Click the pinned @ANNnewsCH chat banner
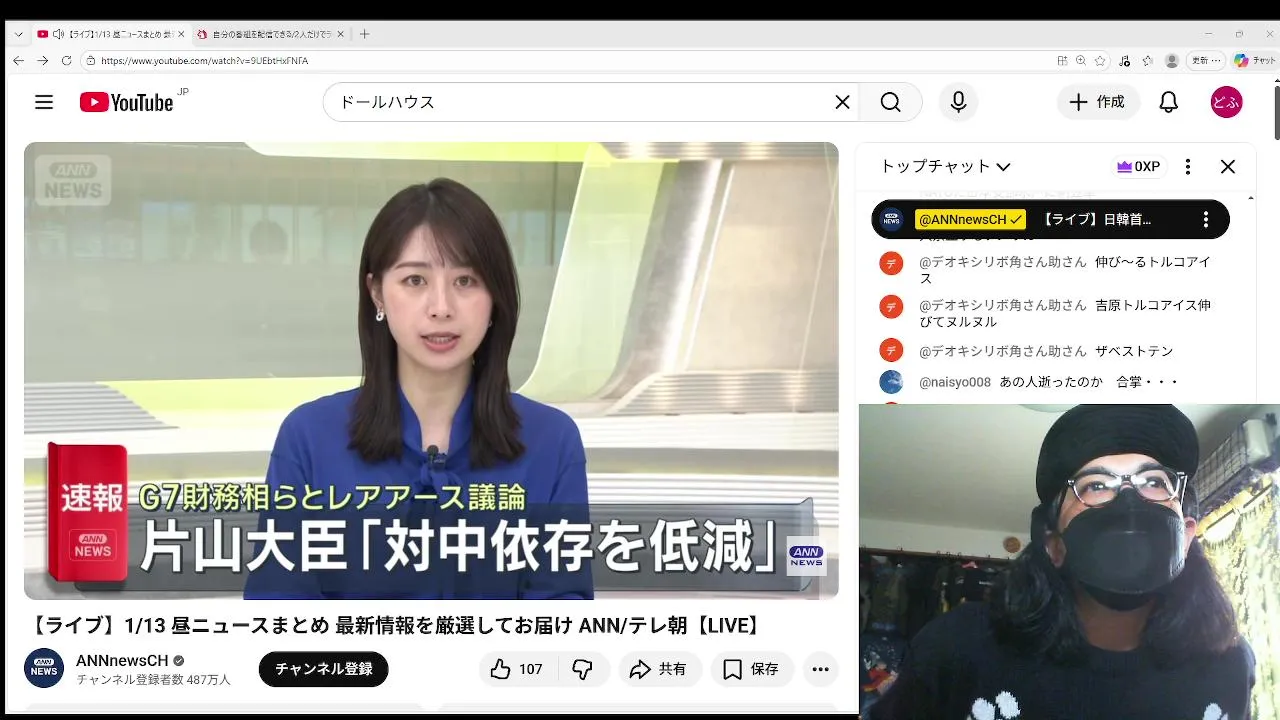The width and height of the screenshot is (1280, 720). (x=1050, y=220)
